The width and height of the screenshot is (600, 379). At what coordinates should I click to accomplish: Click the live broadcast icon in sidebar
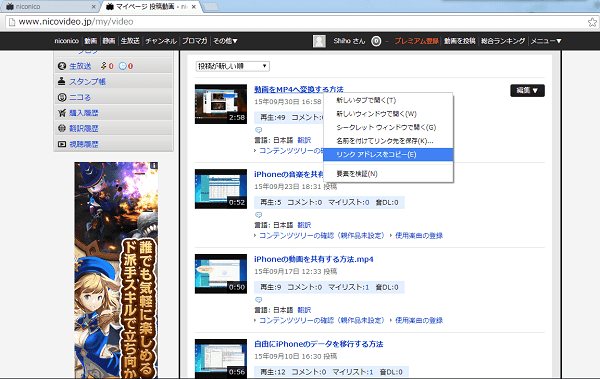pyautogui.click(x=62, y=66)
